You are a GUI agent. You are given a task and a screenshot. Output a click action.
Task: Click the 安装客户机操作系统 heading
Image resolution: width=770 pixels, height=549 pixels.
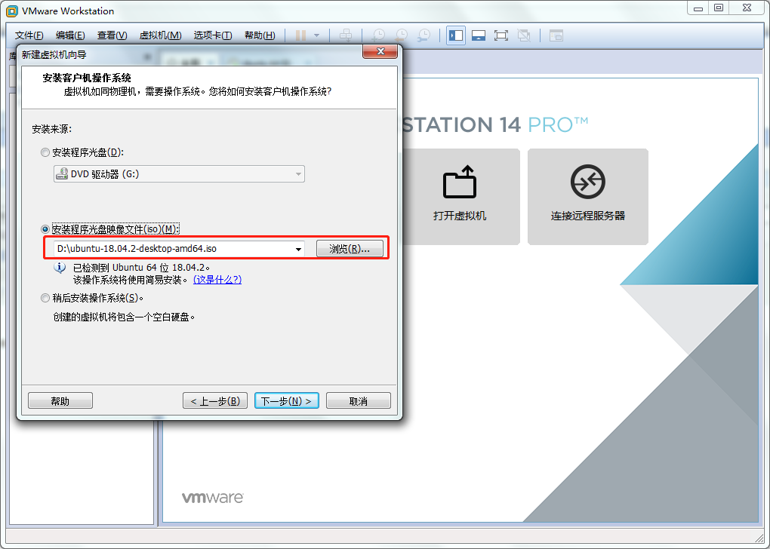pos(87,78)
